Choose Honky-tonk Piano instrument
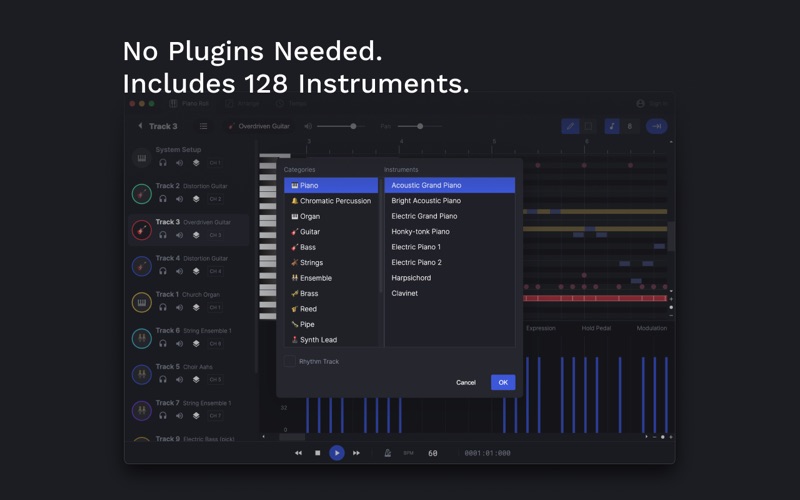Screen dimensions: 800x500 449,232
